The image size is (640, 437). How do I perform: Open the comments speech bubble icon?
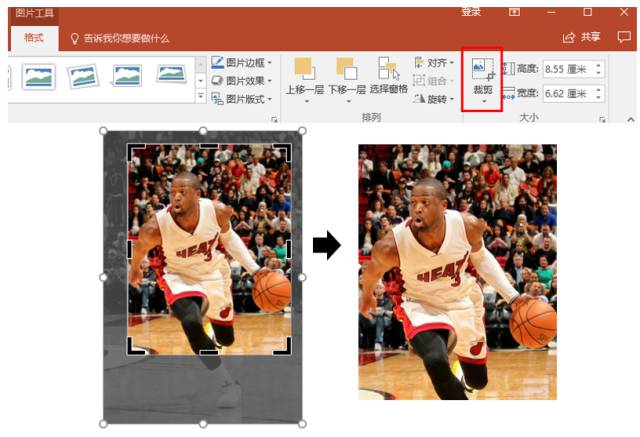pos(624,37)
